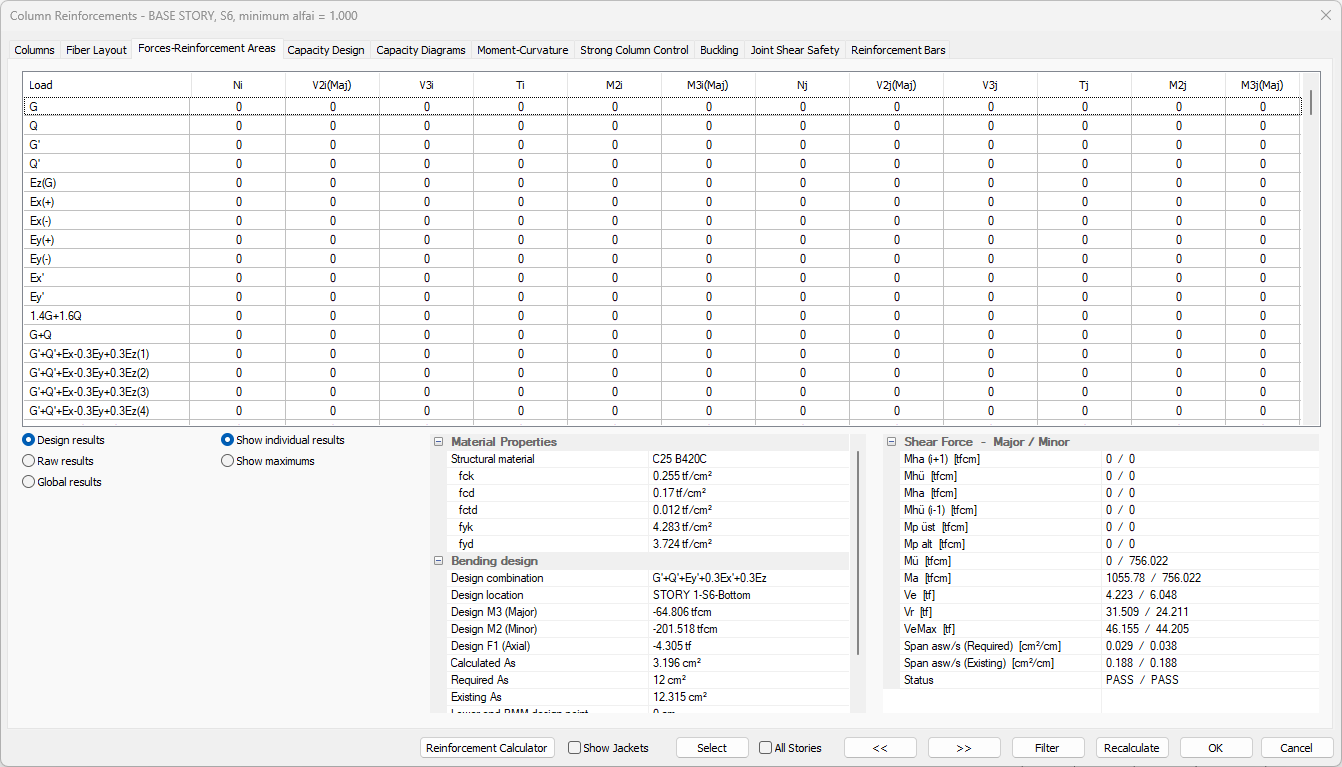Switch to the Capacity Diagrams tab

[x=420, y=50]
